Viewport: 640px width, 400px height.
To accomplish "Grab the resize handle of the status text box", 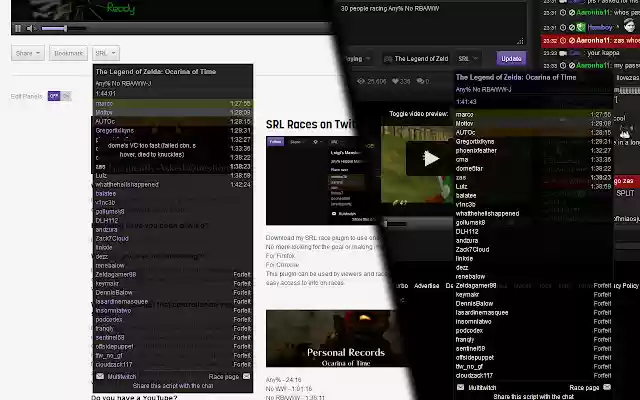I will (x=520, y=41).
